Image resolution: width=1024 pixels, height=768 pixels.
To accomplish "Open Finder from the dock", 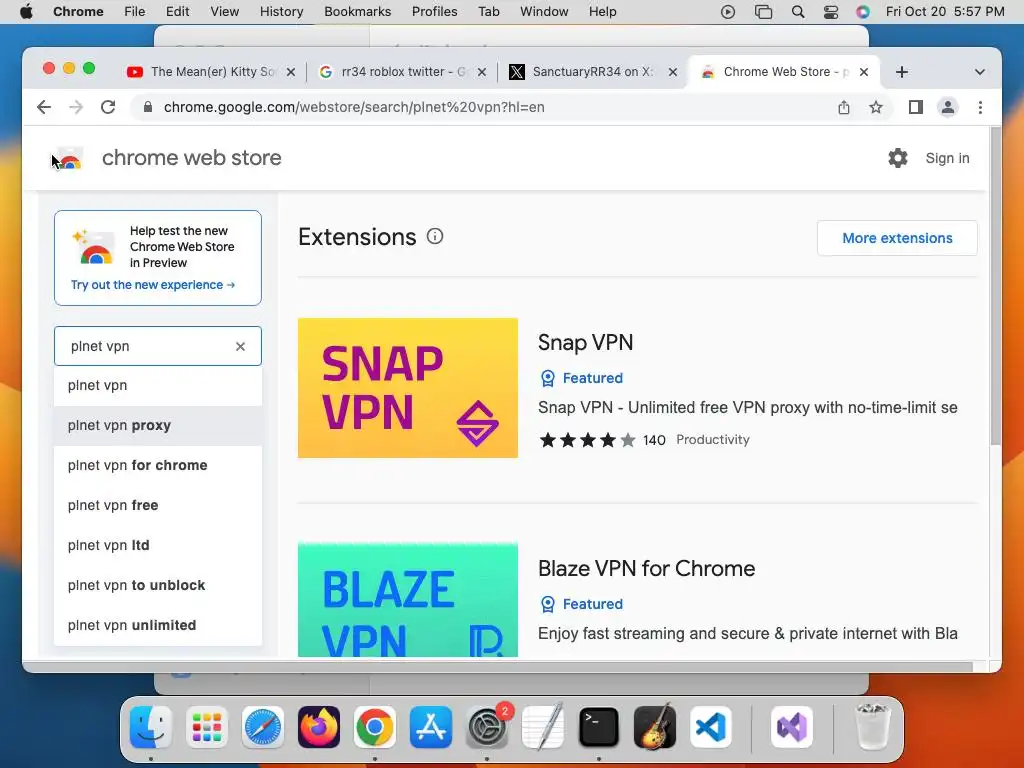I will [151, 727].
